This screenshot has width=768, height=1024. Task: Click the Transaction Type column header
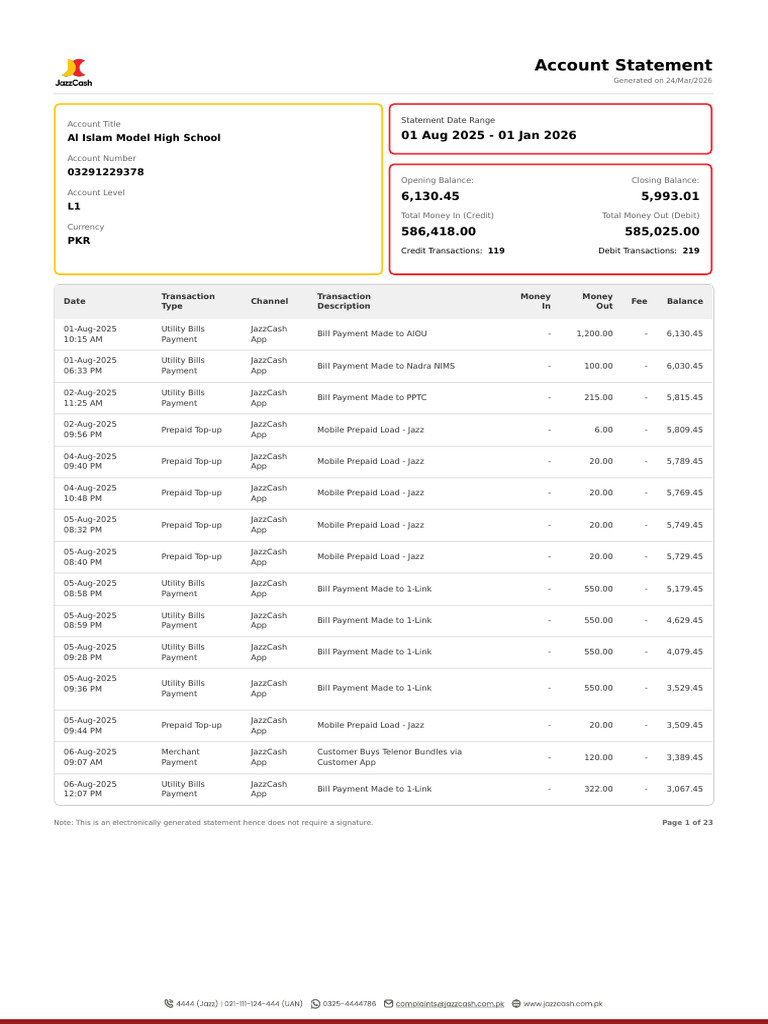pos(188,301)
